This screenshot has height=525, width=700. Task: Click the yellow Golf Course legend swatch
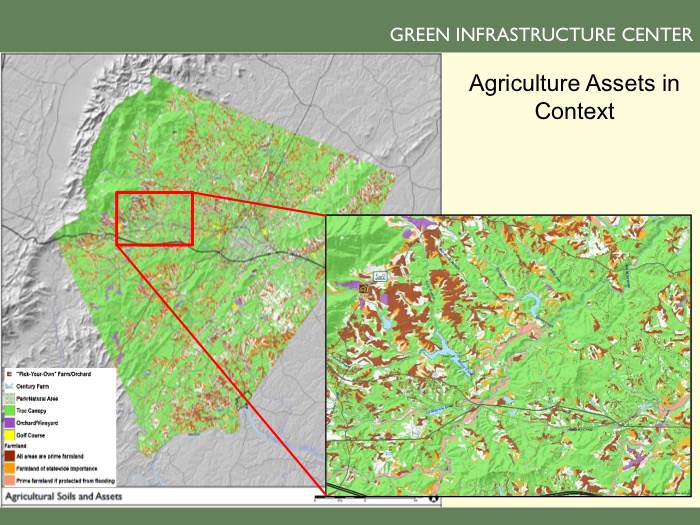pos(8,435)
